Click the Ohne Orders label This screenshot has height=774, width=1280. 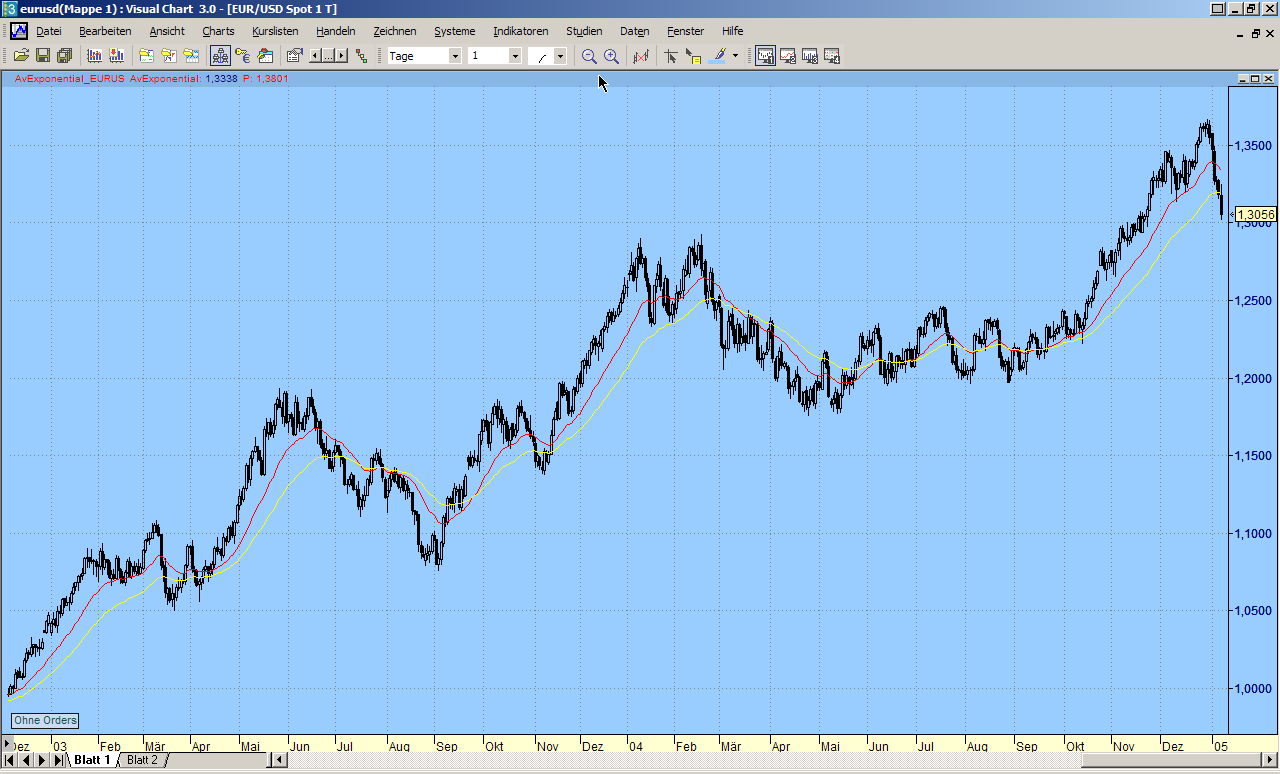click(45, 721)
